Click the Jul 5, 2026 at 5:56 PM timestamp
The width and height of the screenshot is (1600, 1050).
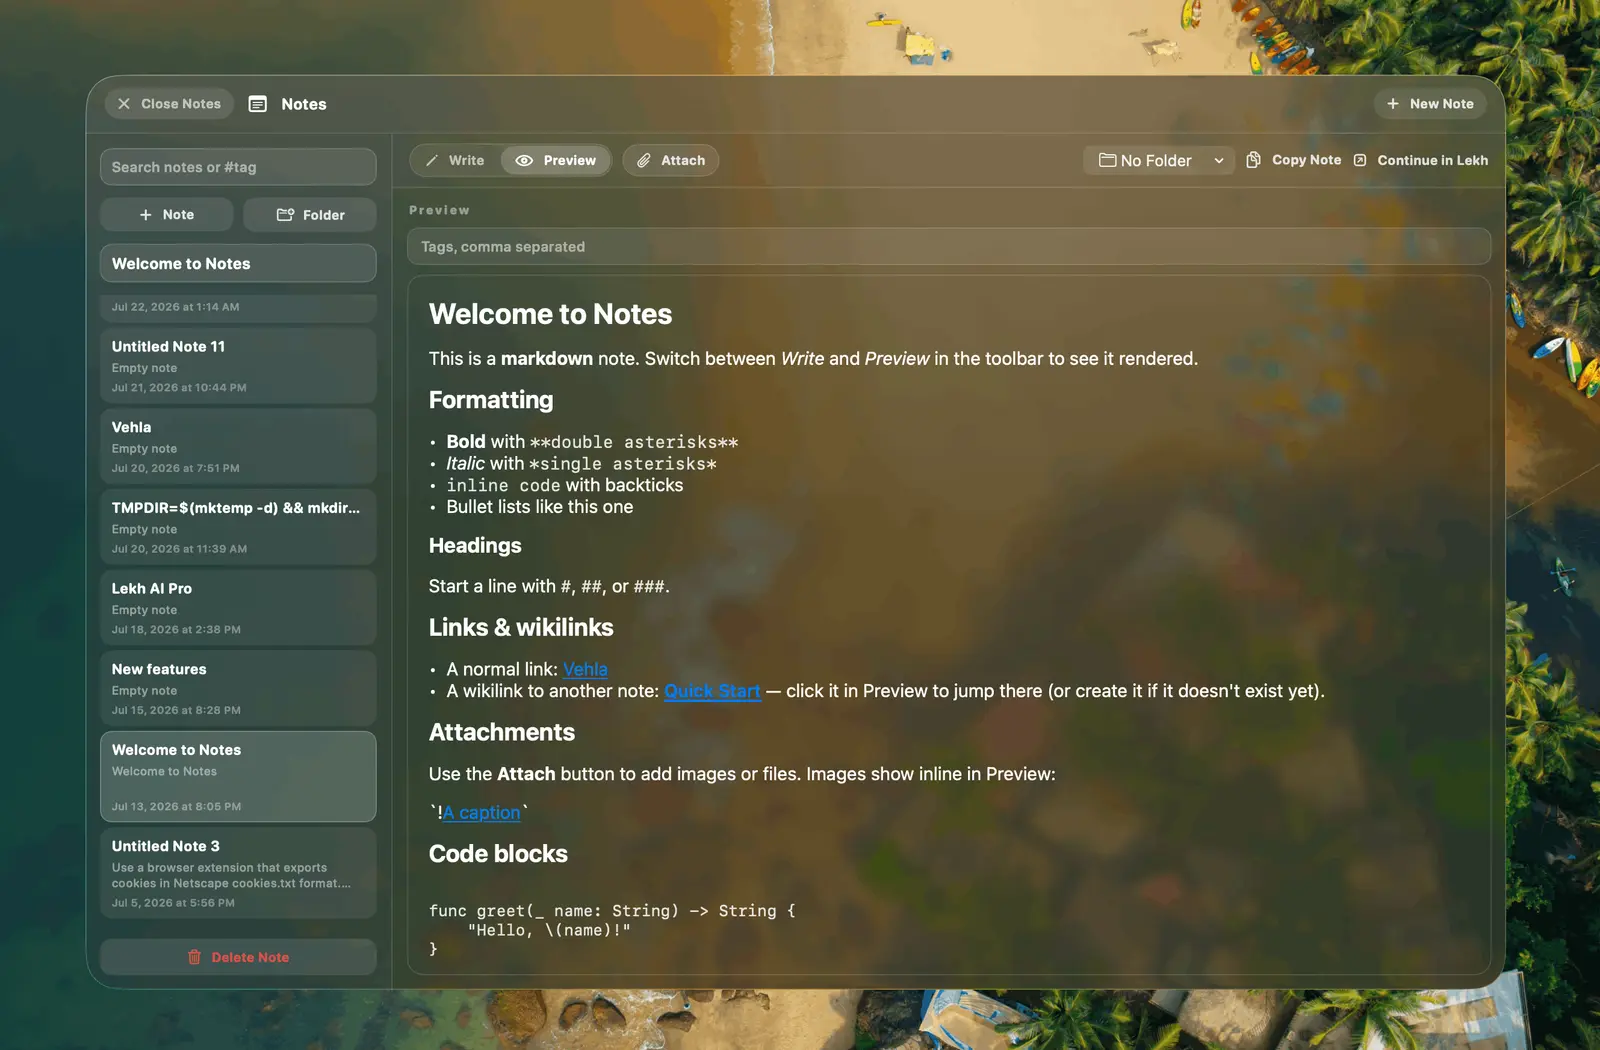pyautogui.click(x=173, y=903)
